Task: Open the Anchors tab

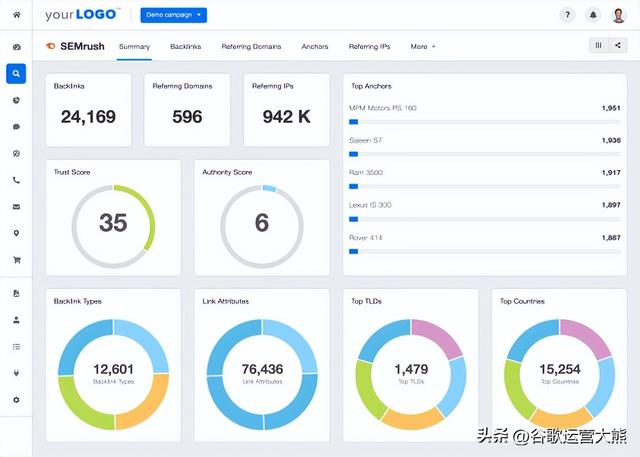Action: point(315,47)
